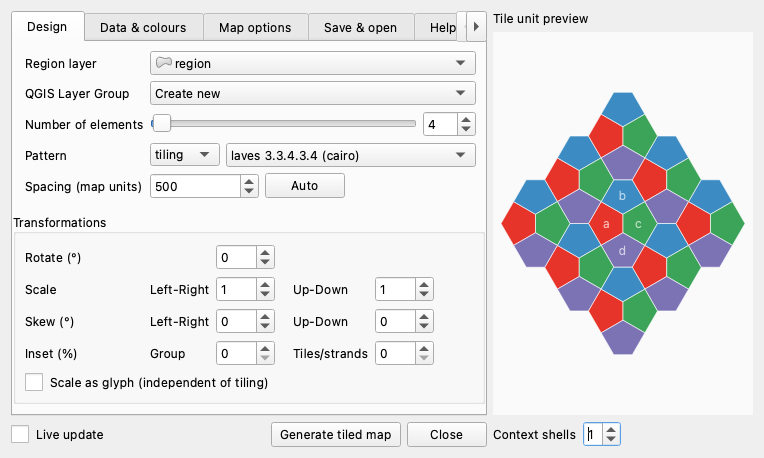Decrease Spacing with down arrow
This screenshot has width=764, height=458.
click(249, 191)
